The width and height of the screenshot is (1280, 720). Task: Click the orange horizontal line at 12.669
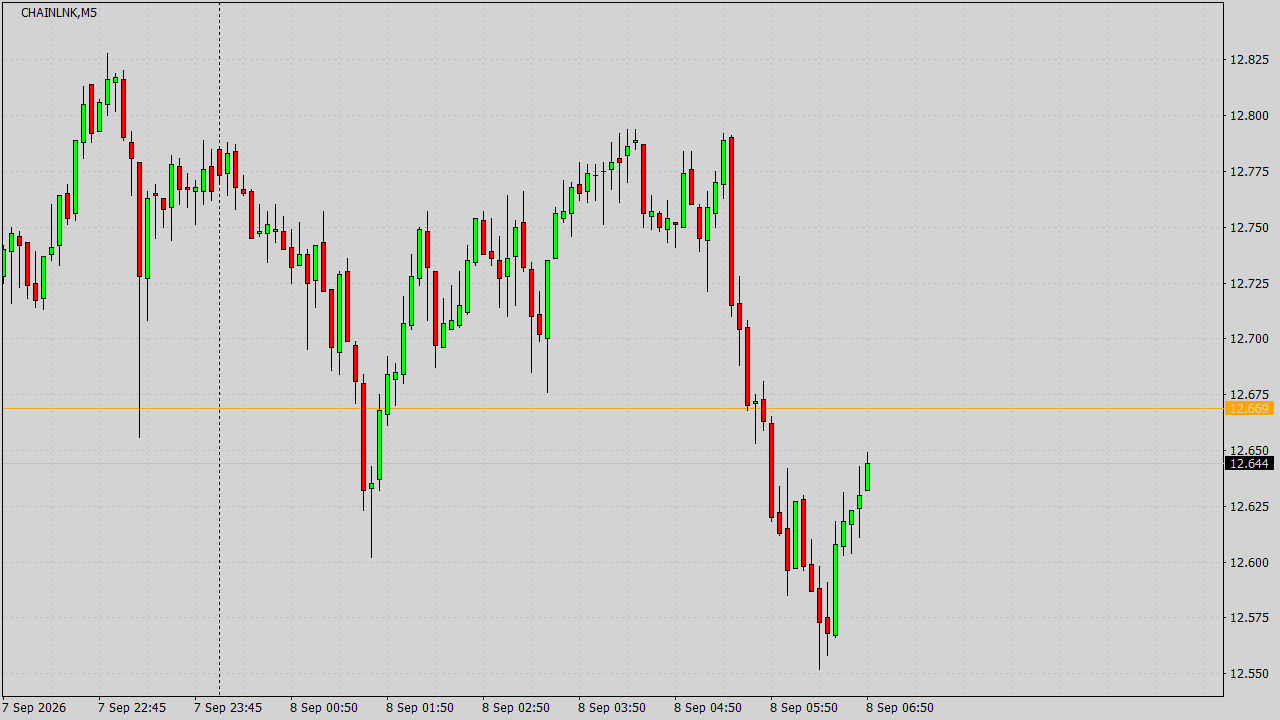coord(612,408)
